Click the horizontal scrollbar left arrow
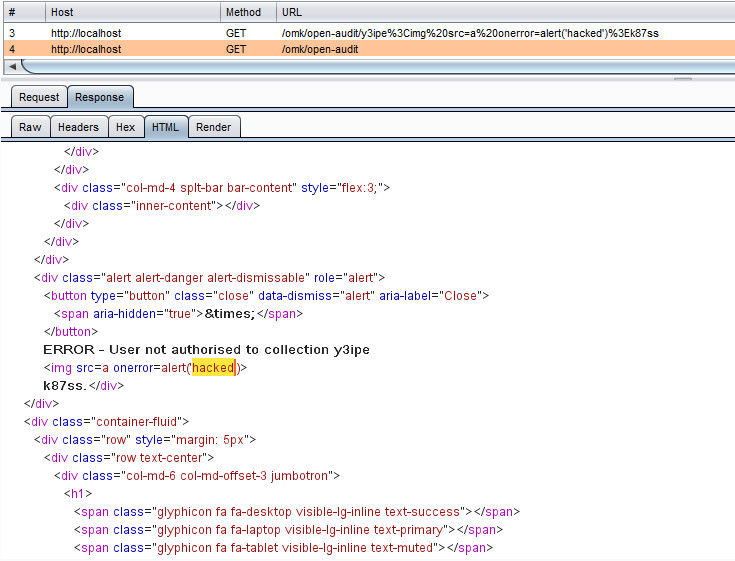Image resolution: width=735 pixels, height=561 pixels. pos(12,67)
